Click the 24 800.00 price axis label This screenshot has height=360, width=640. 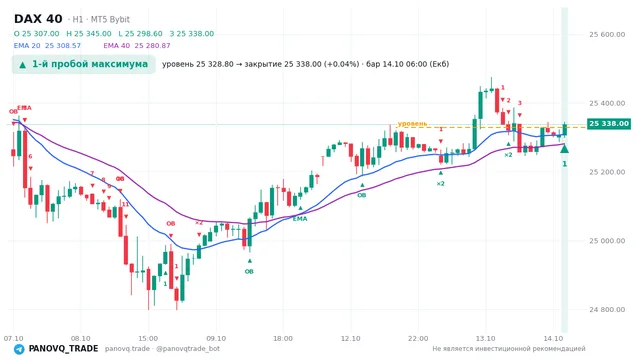607,309
